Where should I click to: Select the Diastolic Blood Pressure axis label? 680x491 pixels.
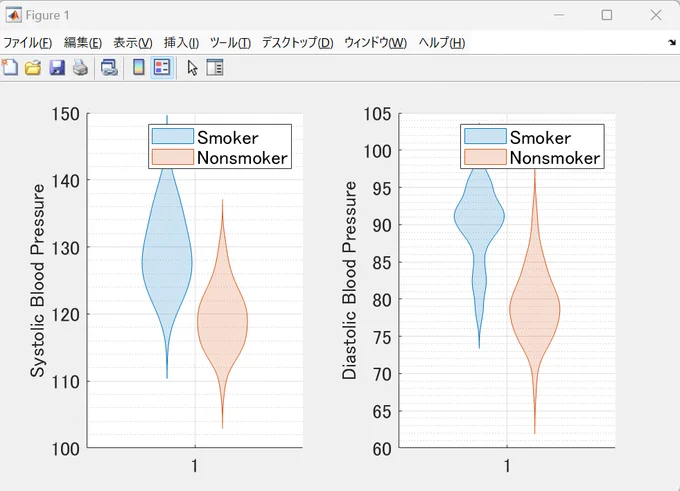pos(349,281)
